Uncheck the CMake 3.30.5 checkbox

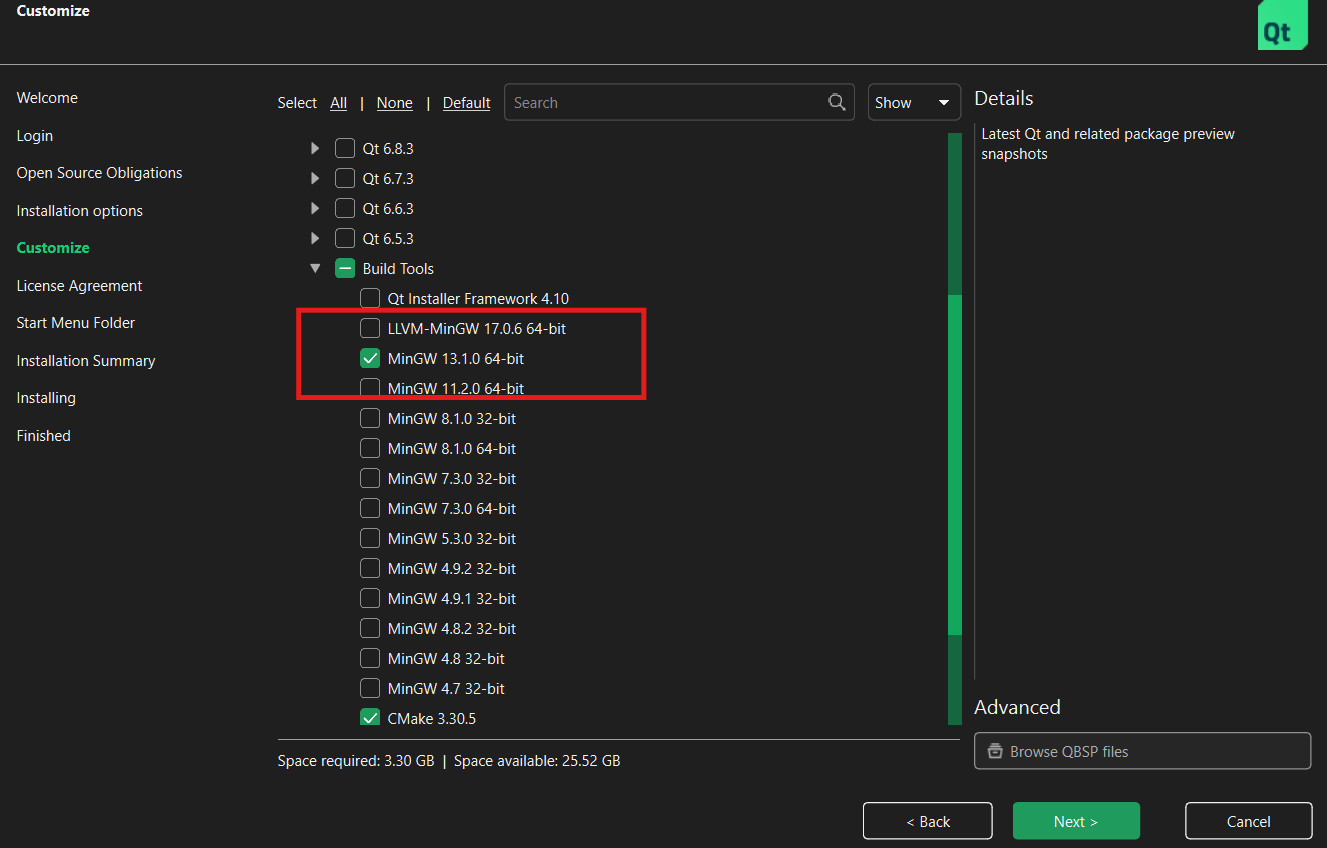[370, 718]
